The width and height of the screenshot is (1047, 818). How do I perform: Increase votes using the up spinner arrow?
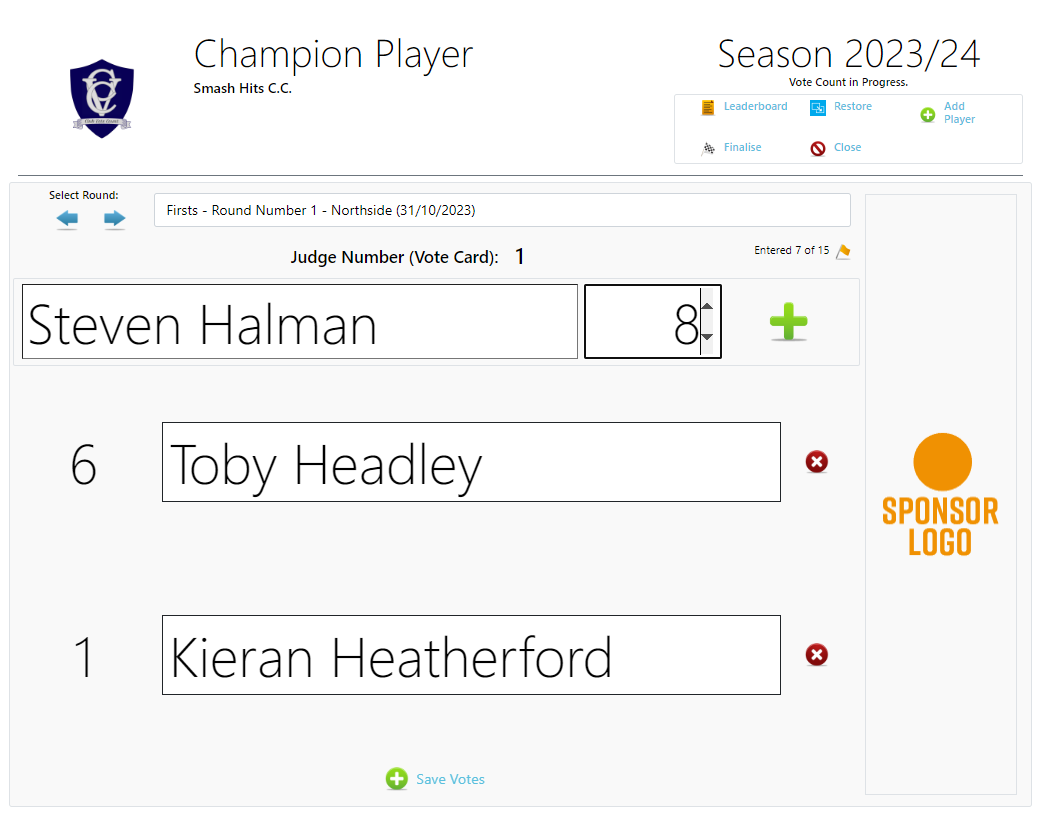pos(708,306)
